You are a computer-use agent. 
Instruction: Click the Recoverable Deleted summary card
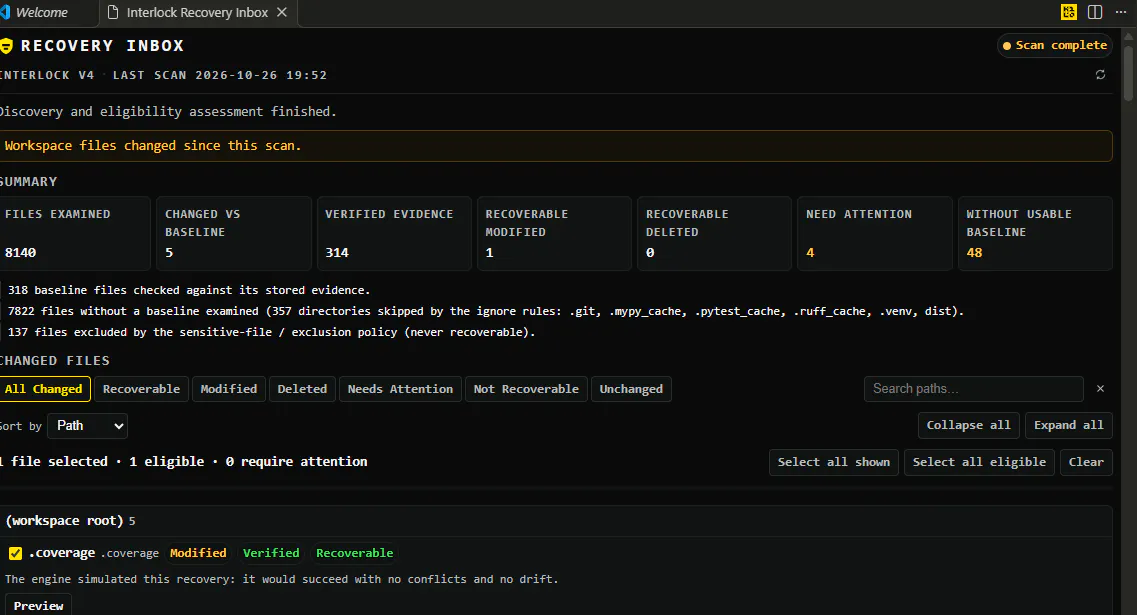pyautogui.click(x=715, y=234)
